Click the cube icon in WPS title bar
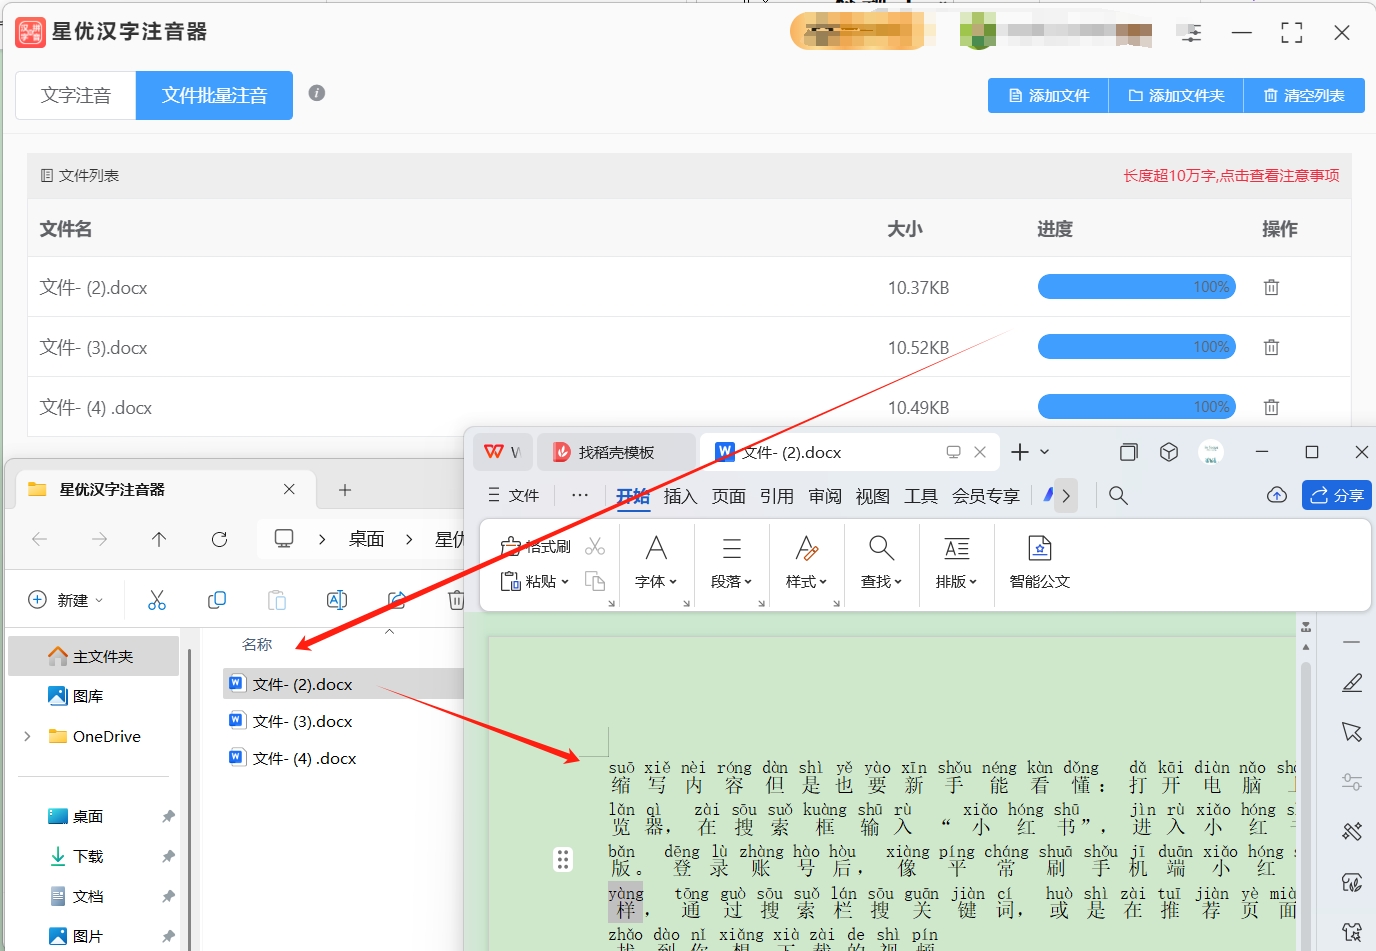This screenshot has width=1376, height=951. coord(1169,452)
